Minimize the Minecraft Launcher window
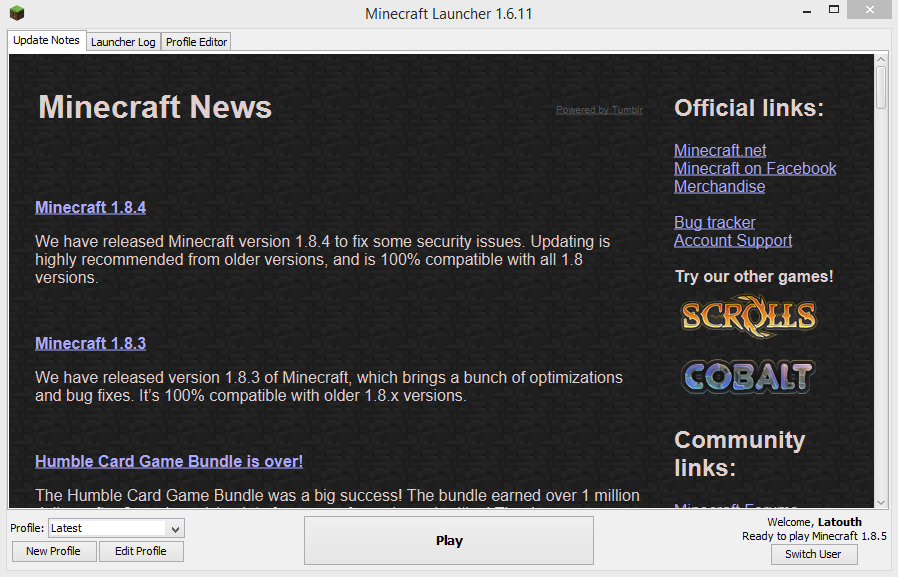 tap(807, 10)
